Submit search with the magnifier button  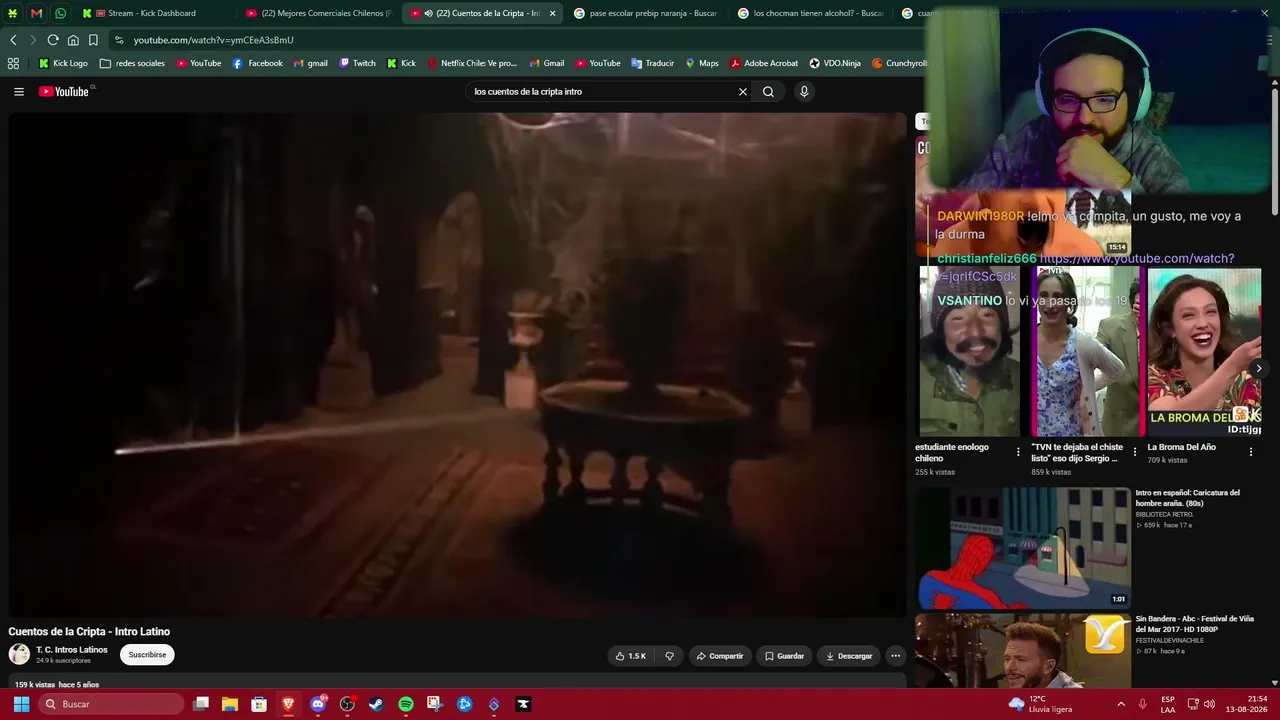[768, 92]
